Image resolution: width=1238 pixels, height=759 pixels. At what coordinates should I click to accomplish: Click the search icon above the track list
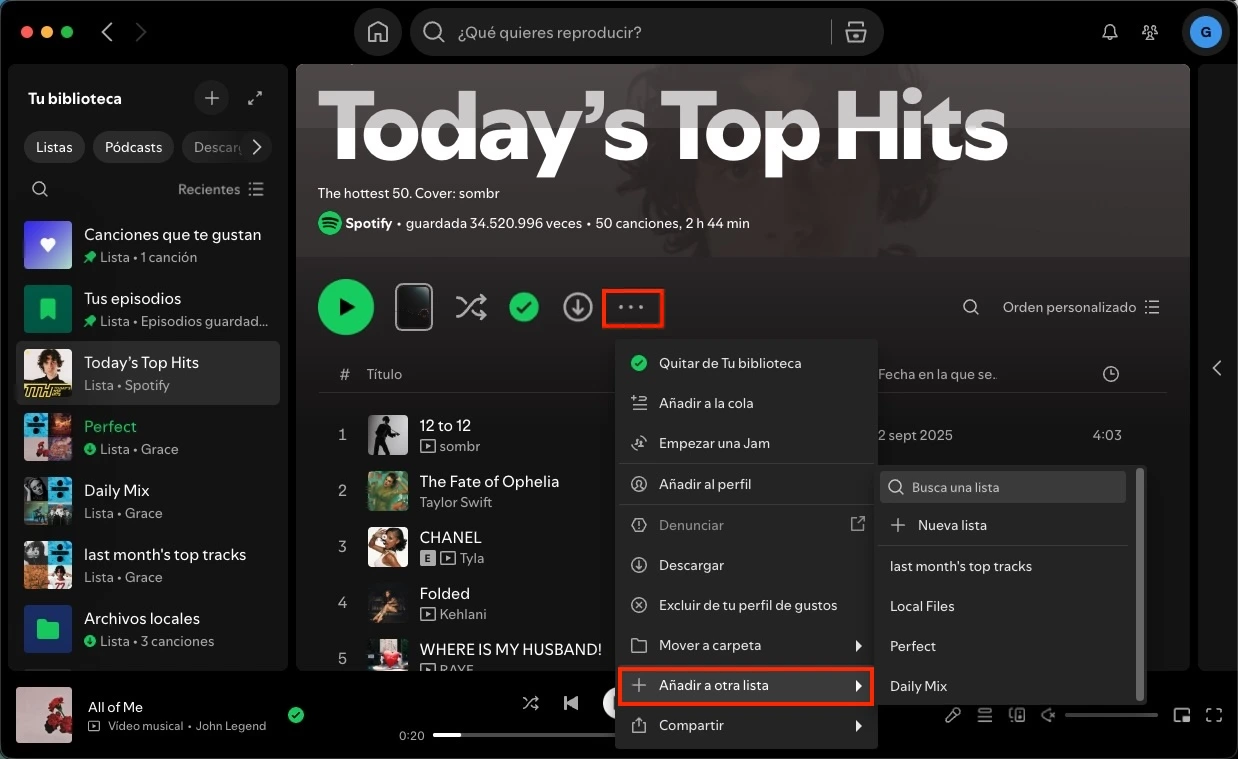click(x=970, y=307)
